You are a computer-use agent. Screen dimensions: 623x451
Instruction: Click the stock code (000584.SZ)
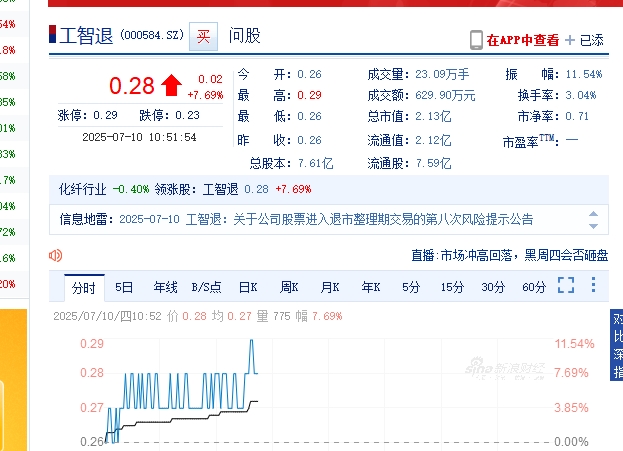[152, 35]
